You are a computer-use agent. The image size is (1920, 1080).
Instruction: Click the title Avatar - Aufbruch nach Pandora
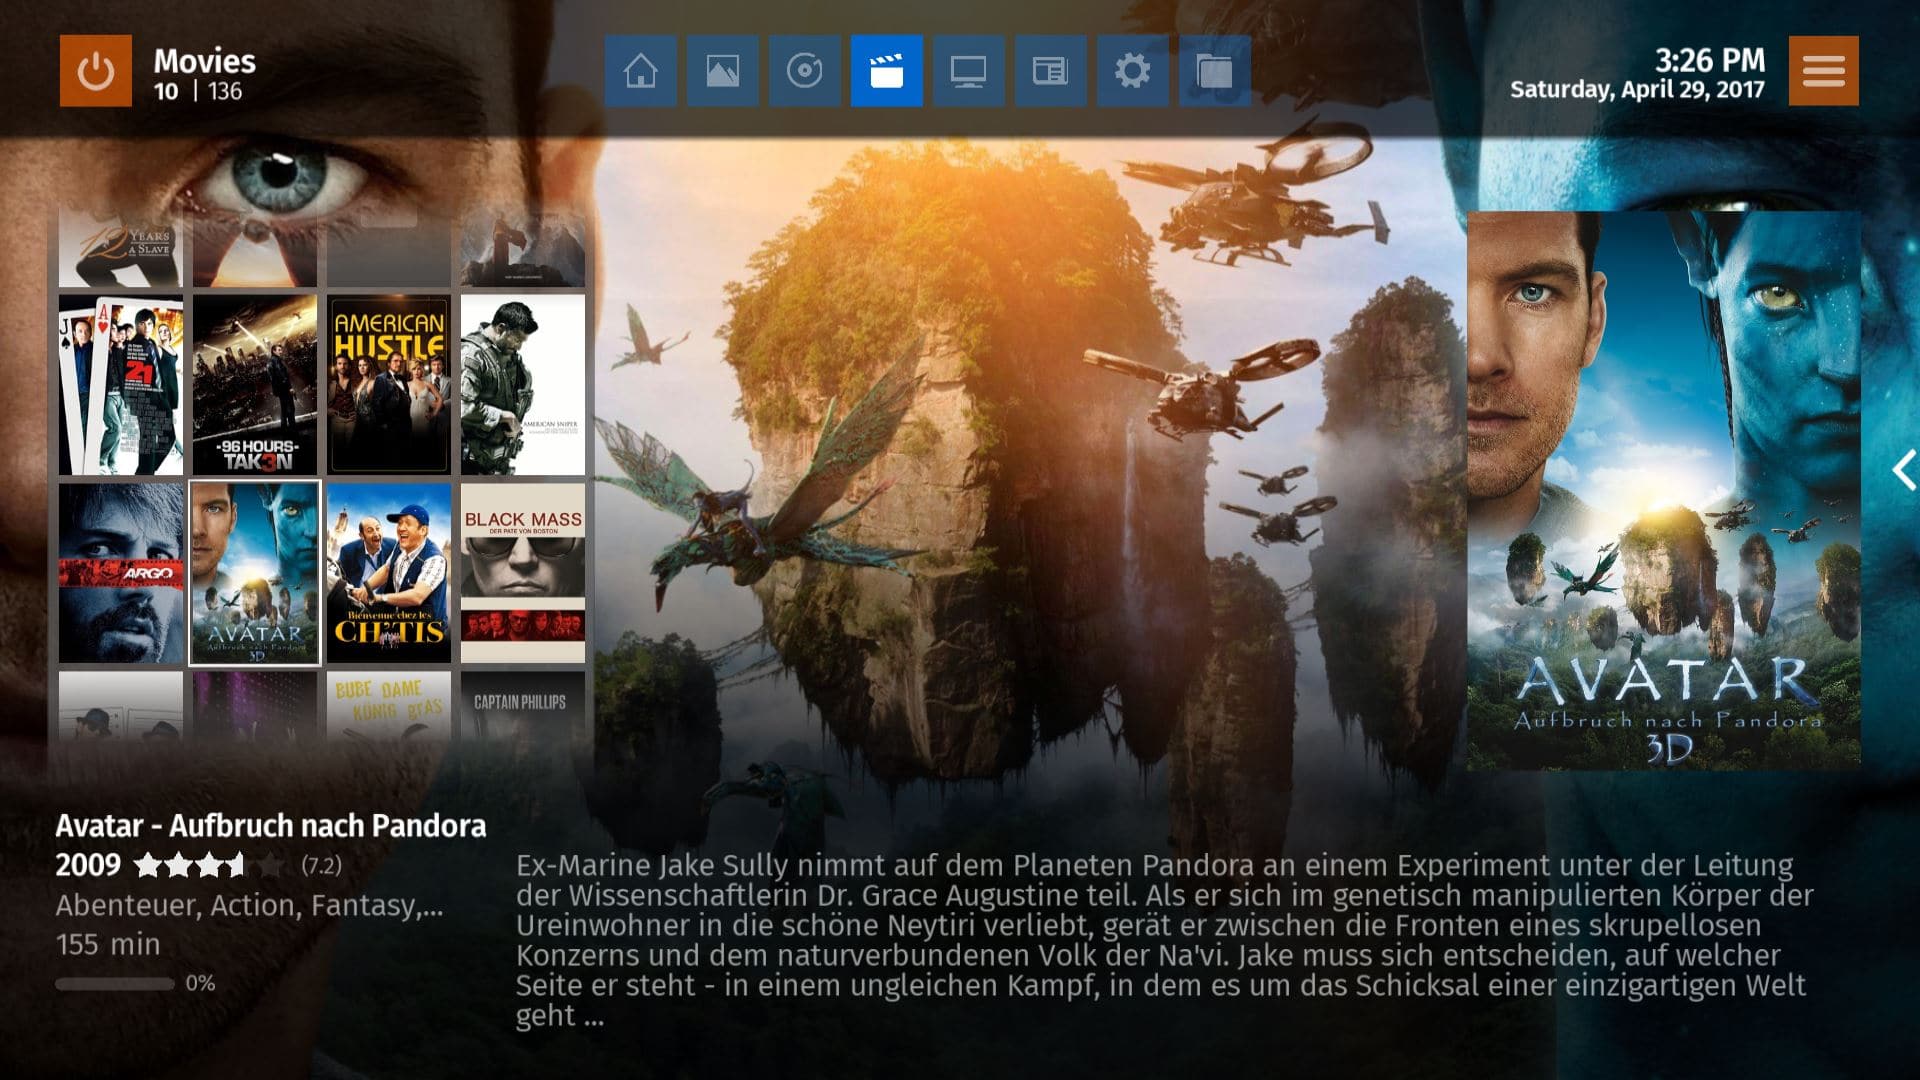click(271, 826)
